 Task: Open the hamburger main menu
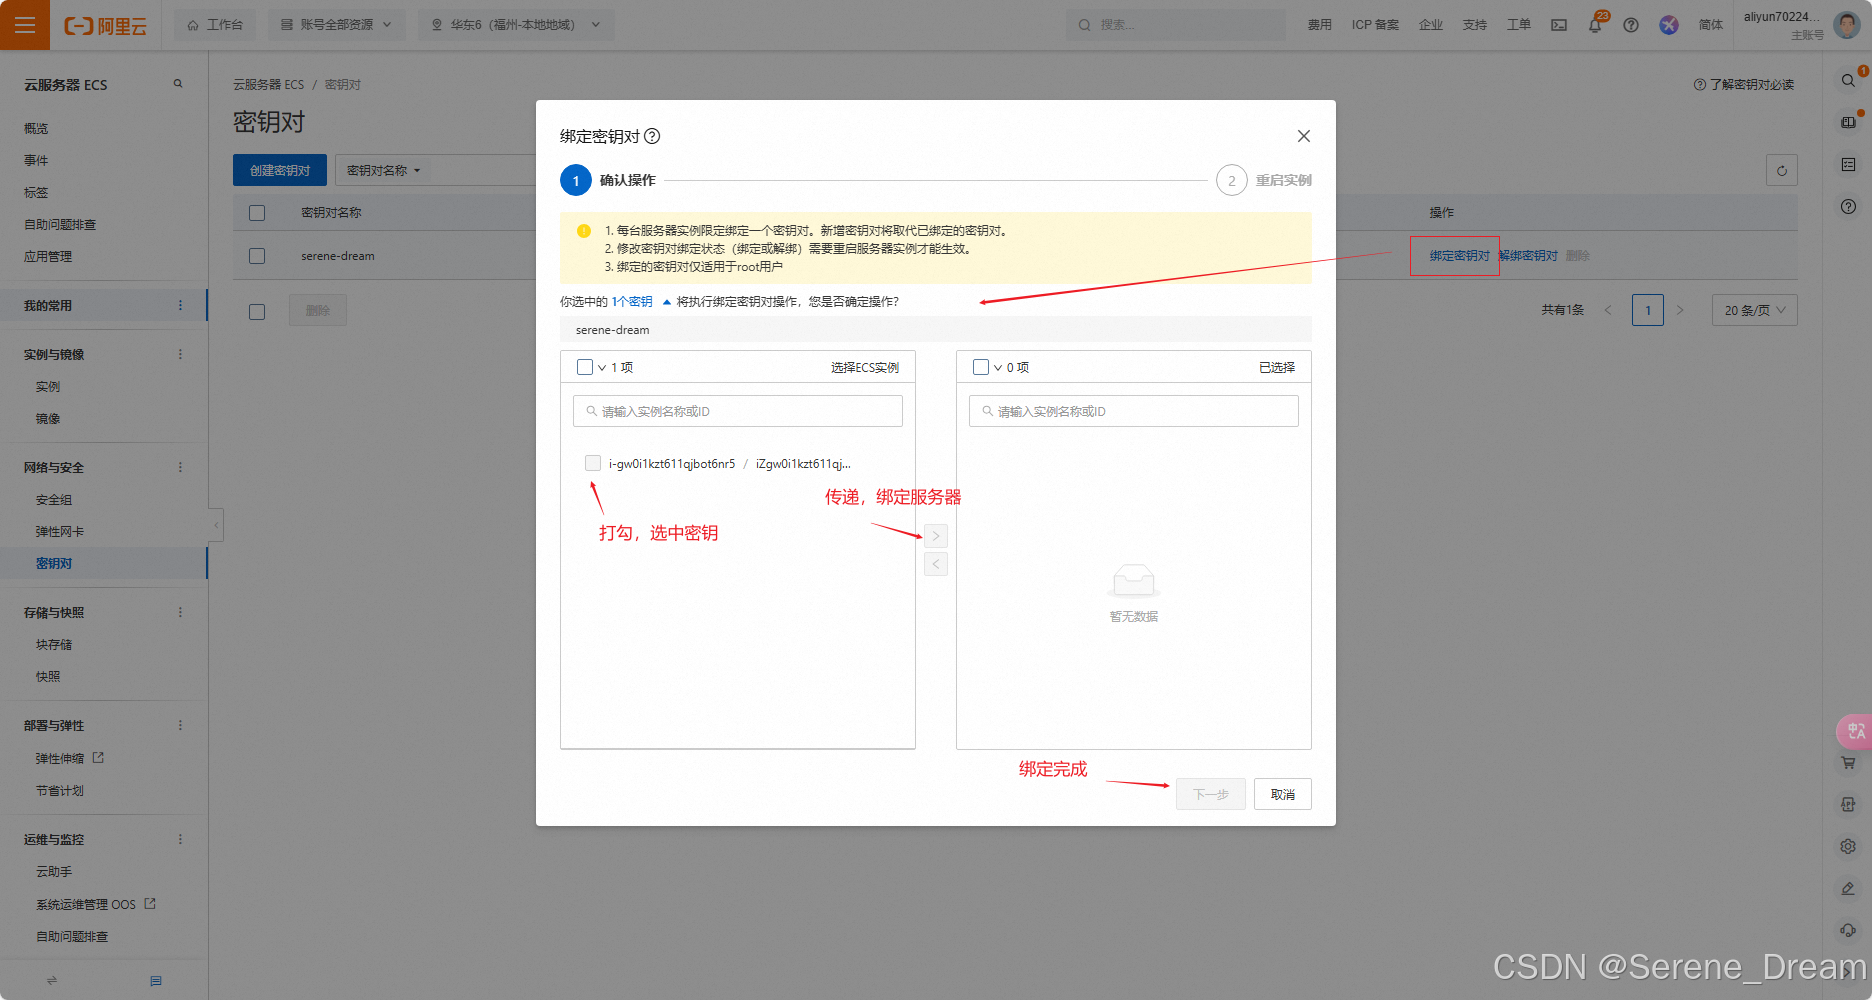(x=25, y=25)
